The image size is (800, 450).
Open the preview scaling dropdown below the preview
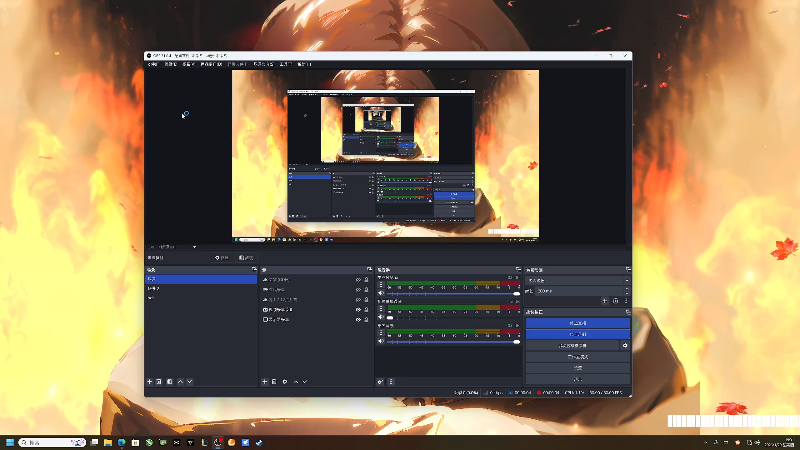[x=172, y=247]
